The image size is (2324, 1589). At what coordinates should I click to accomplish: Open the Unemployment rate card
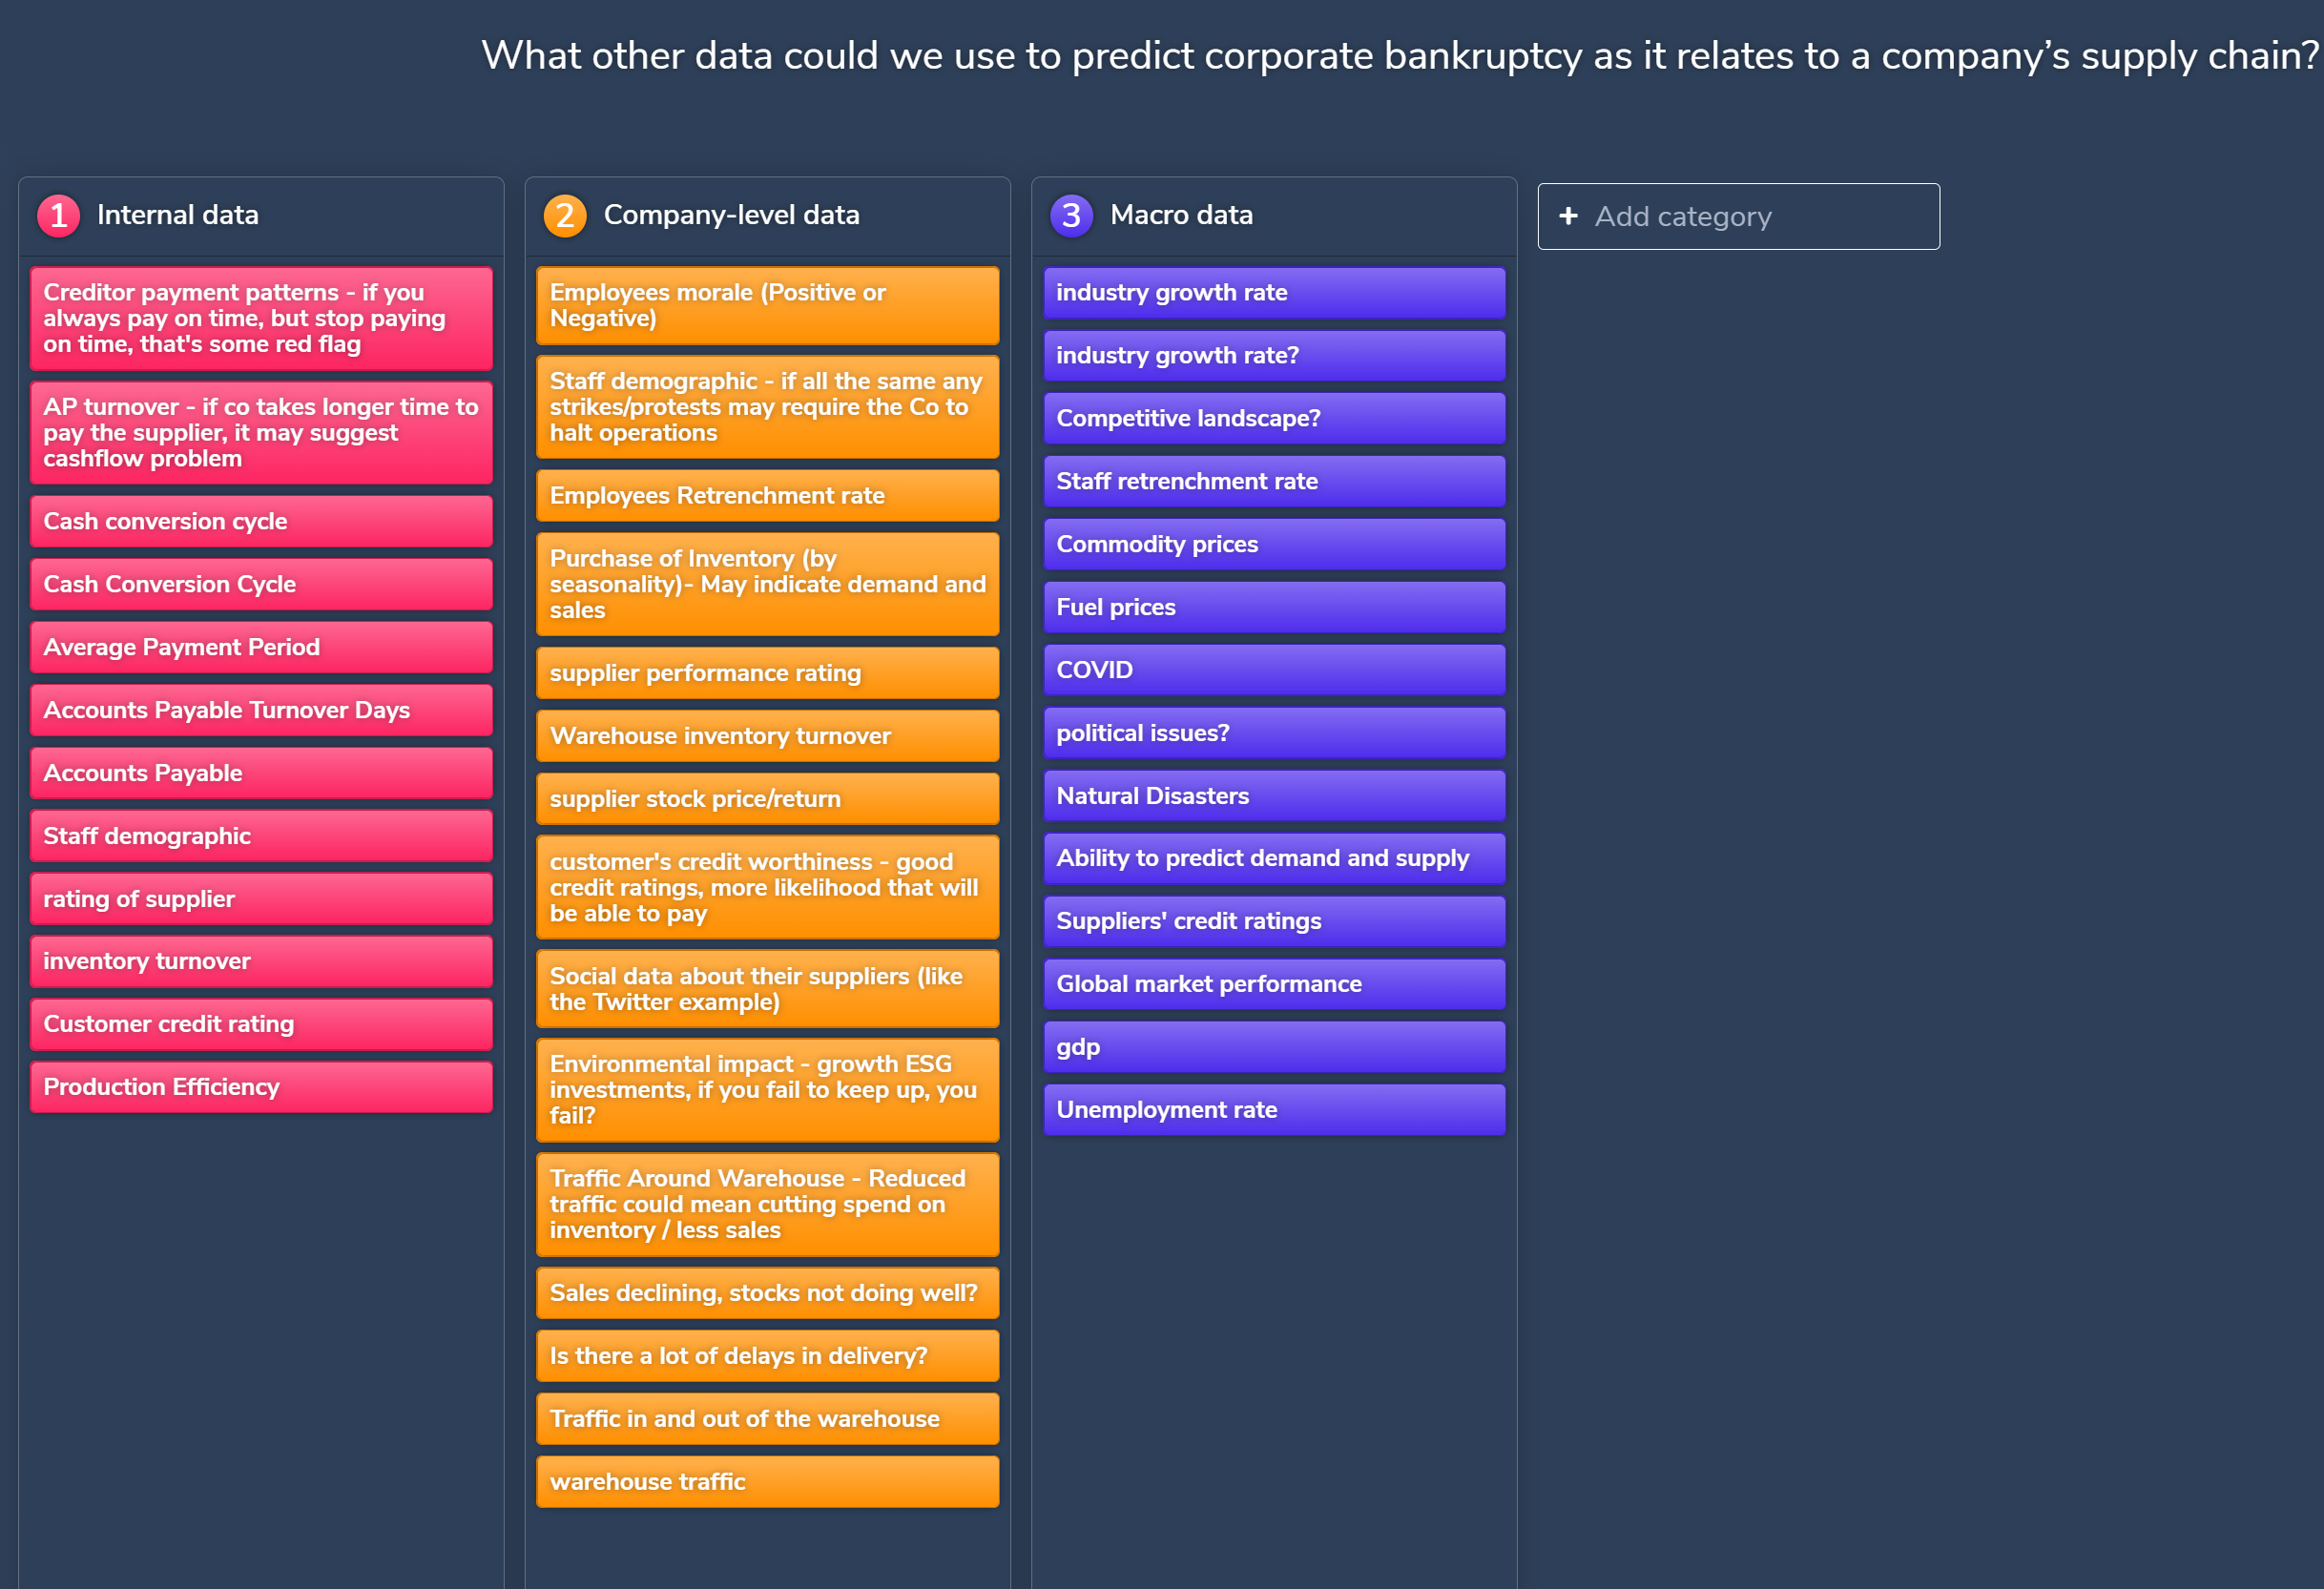click(1274, 1110)
